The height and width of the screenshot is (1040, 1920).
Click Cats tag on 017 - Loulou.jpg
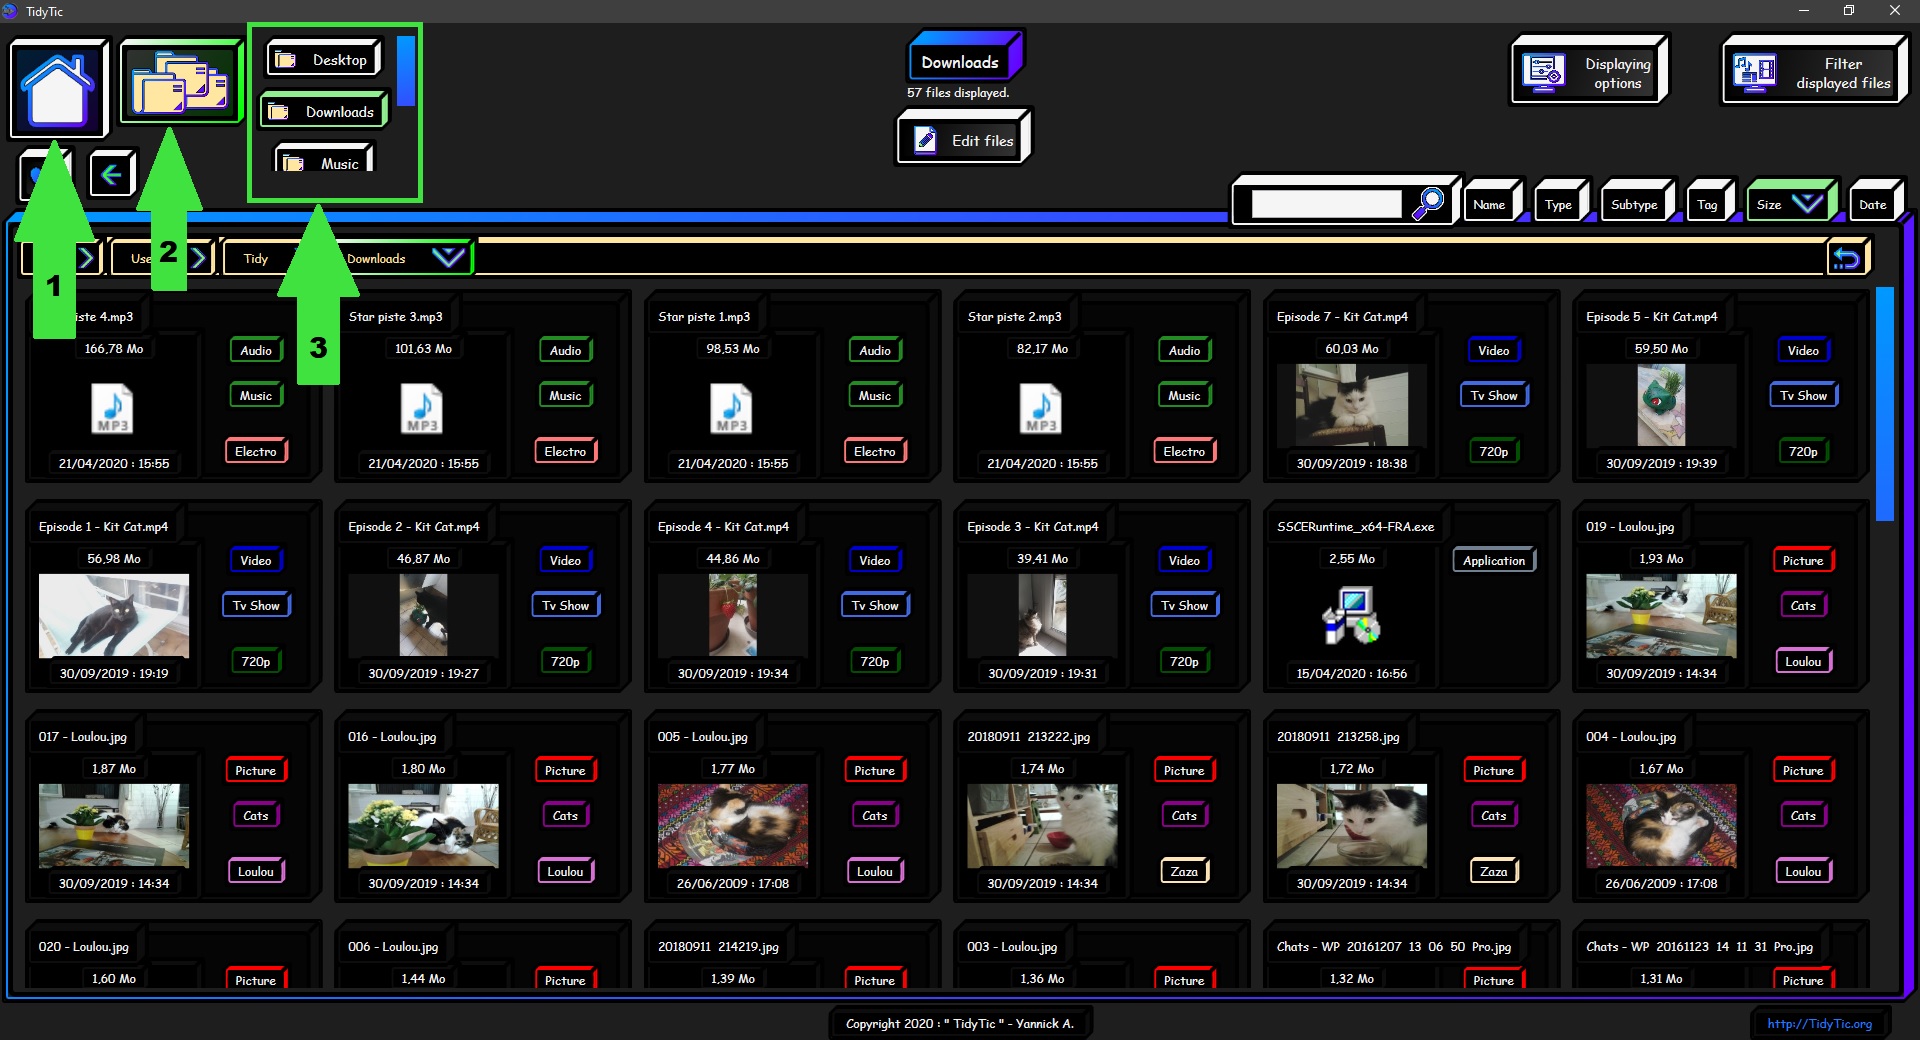255,815
